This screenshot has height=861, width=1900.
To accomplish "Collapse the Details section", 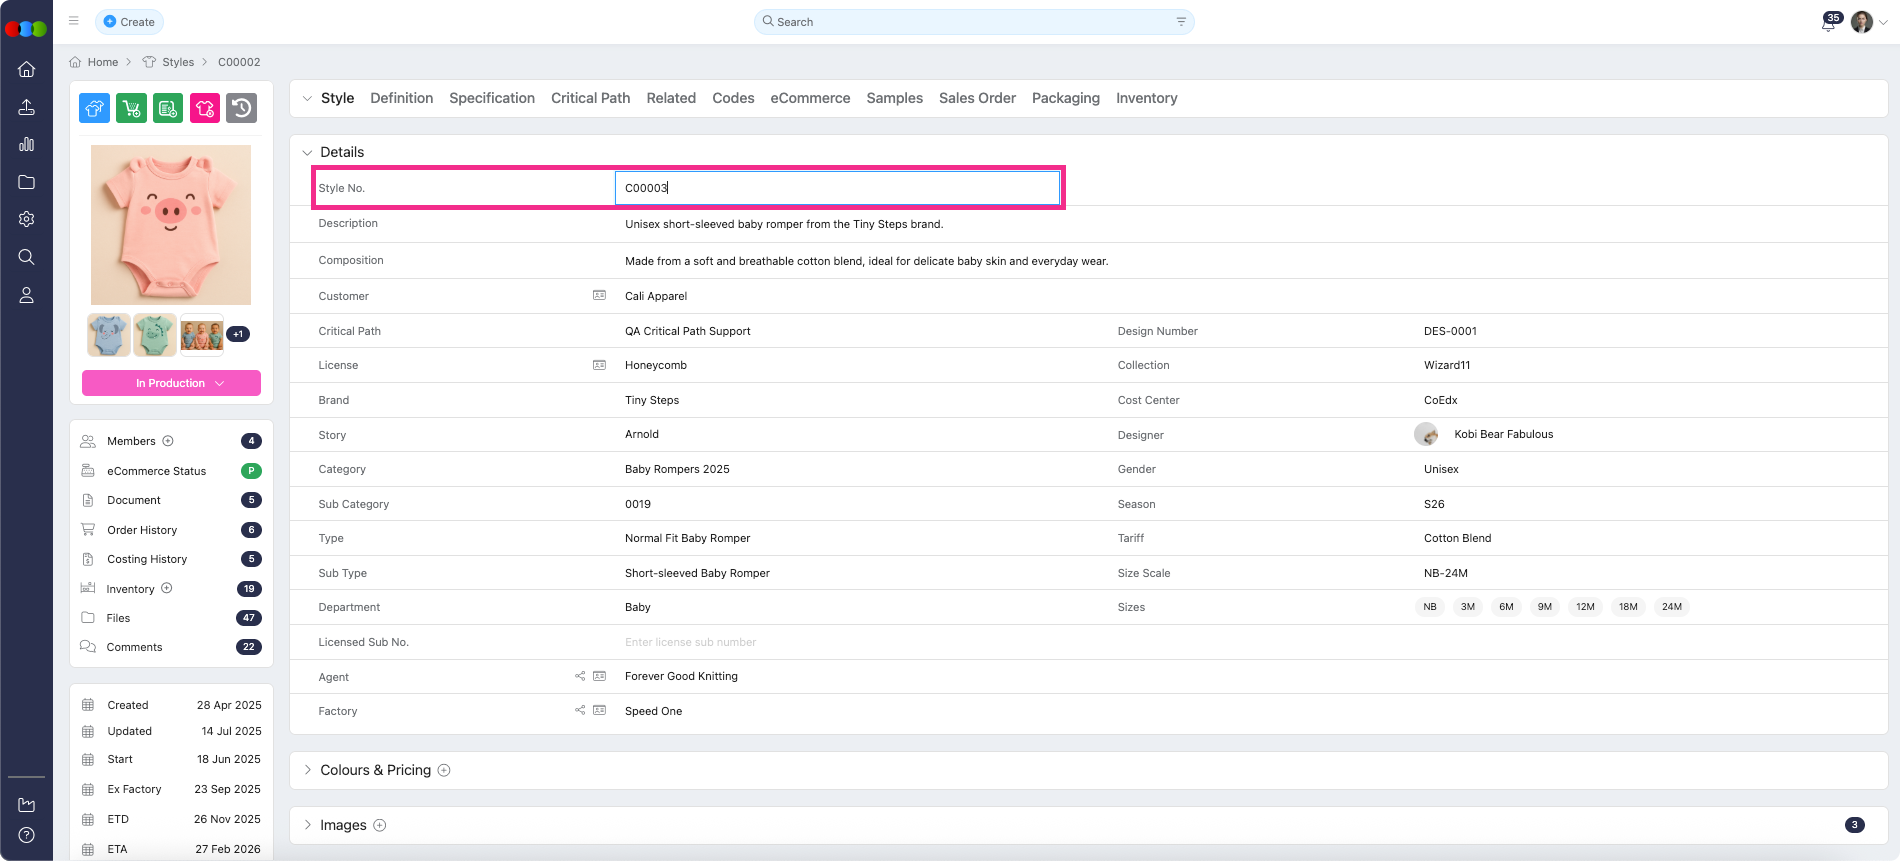I will pos(308,152).
